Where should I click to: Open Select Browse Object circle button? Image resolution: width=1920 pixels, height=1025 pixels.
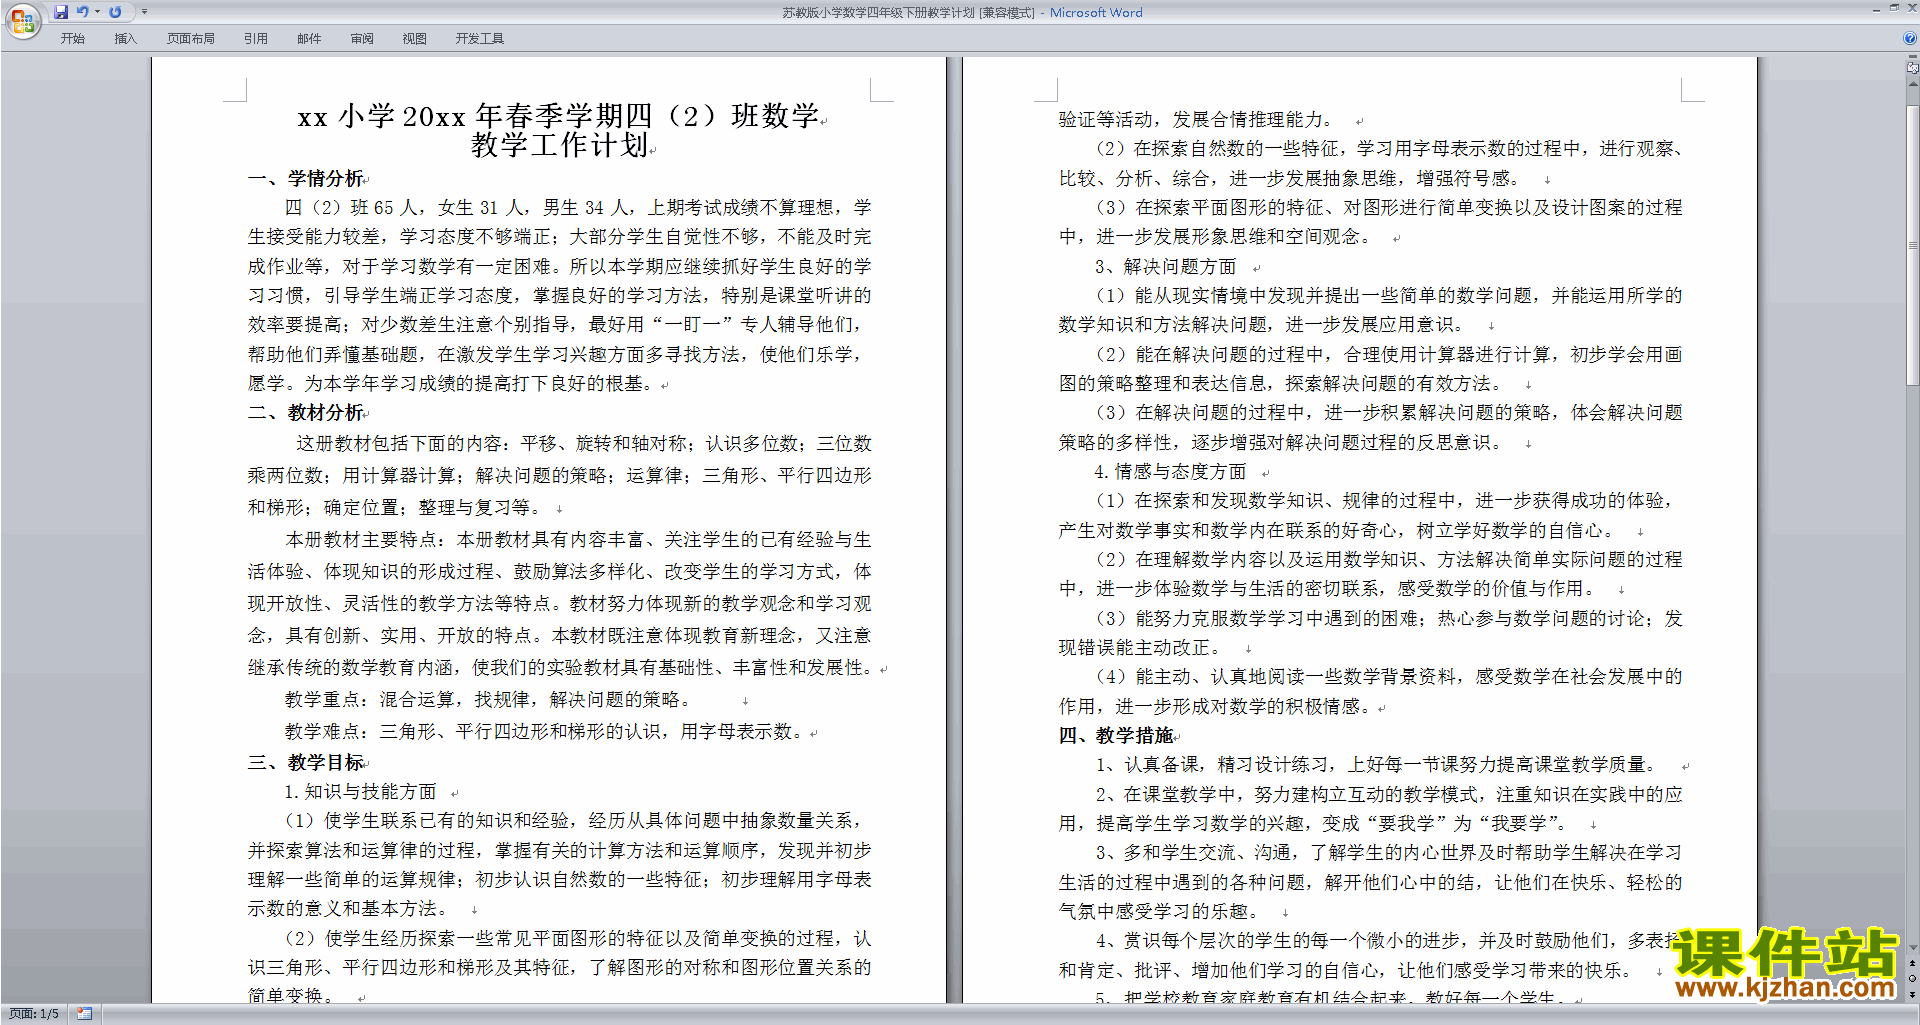point(1913,979)
